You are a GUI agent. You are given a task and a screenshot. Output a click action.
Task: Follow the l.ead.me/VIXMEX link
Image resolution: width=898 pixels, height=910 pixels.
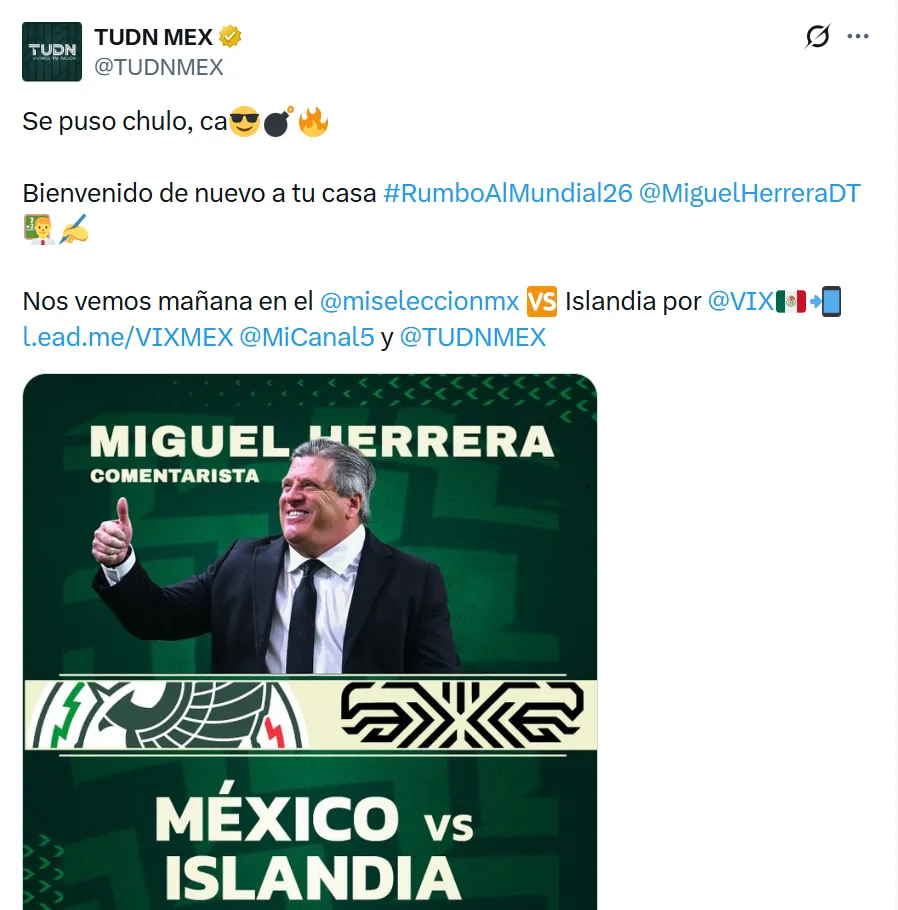pos(128,338)
